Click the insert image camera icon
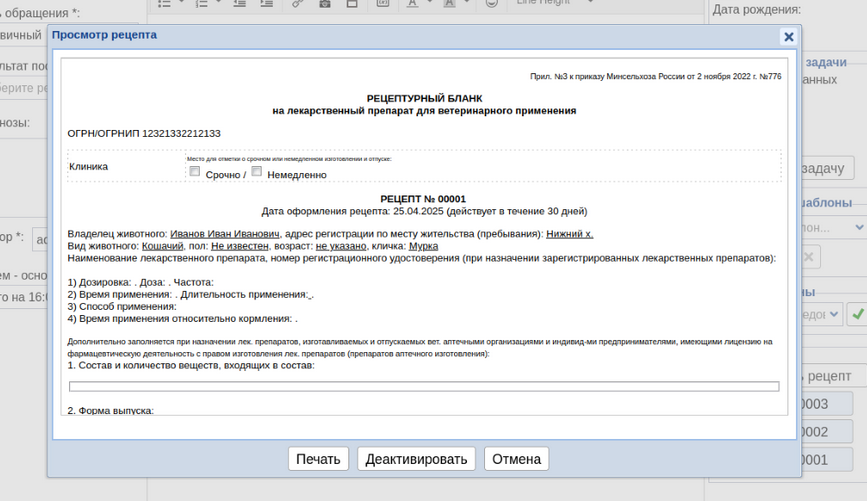This screenshot has width=867, height=501. pos(325,3)
